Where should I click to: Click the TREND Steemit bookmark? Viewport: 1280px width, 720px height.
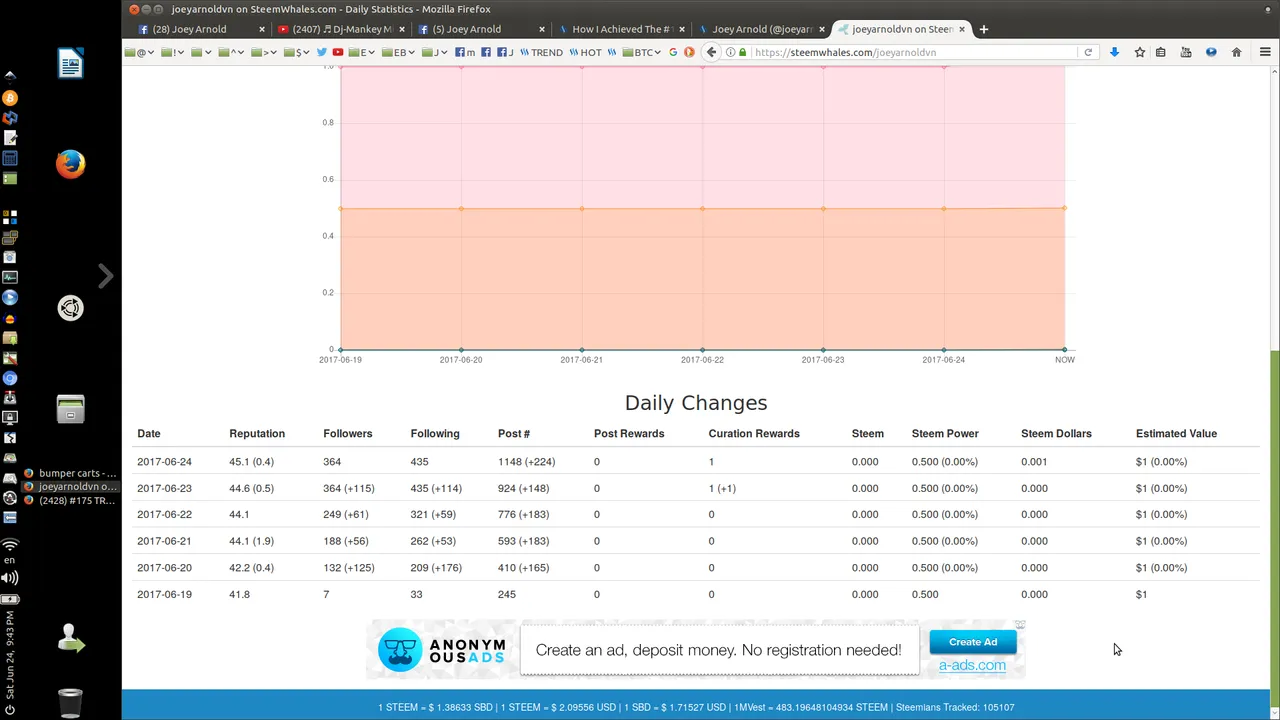click(541, 52)
